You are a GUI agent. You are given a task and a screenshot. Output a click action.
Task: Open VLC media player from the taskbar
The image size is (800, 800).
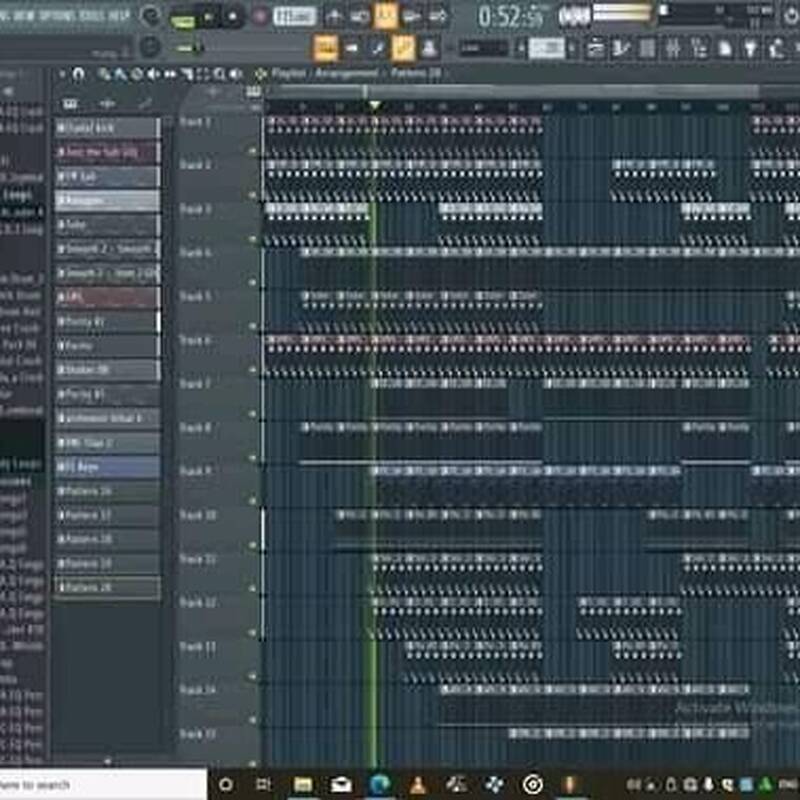click(419, 784)
